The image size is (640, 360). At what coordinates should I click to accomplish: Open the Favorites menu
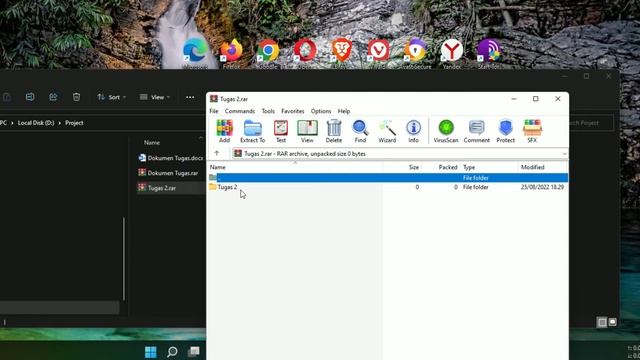point(293,111)
